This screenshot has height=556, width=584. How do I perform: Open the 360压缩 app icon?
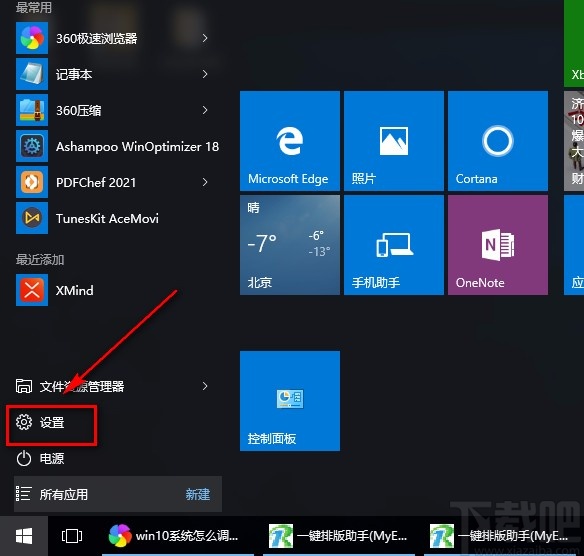(32, 110)
